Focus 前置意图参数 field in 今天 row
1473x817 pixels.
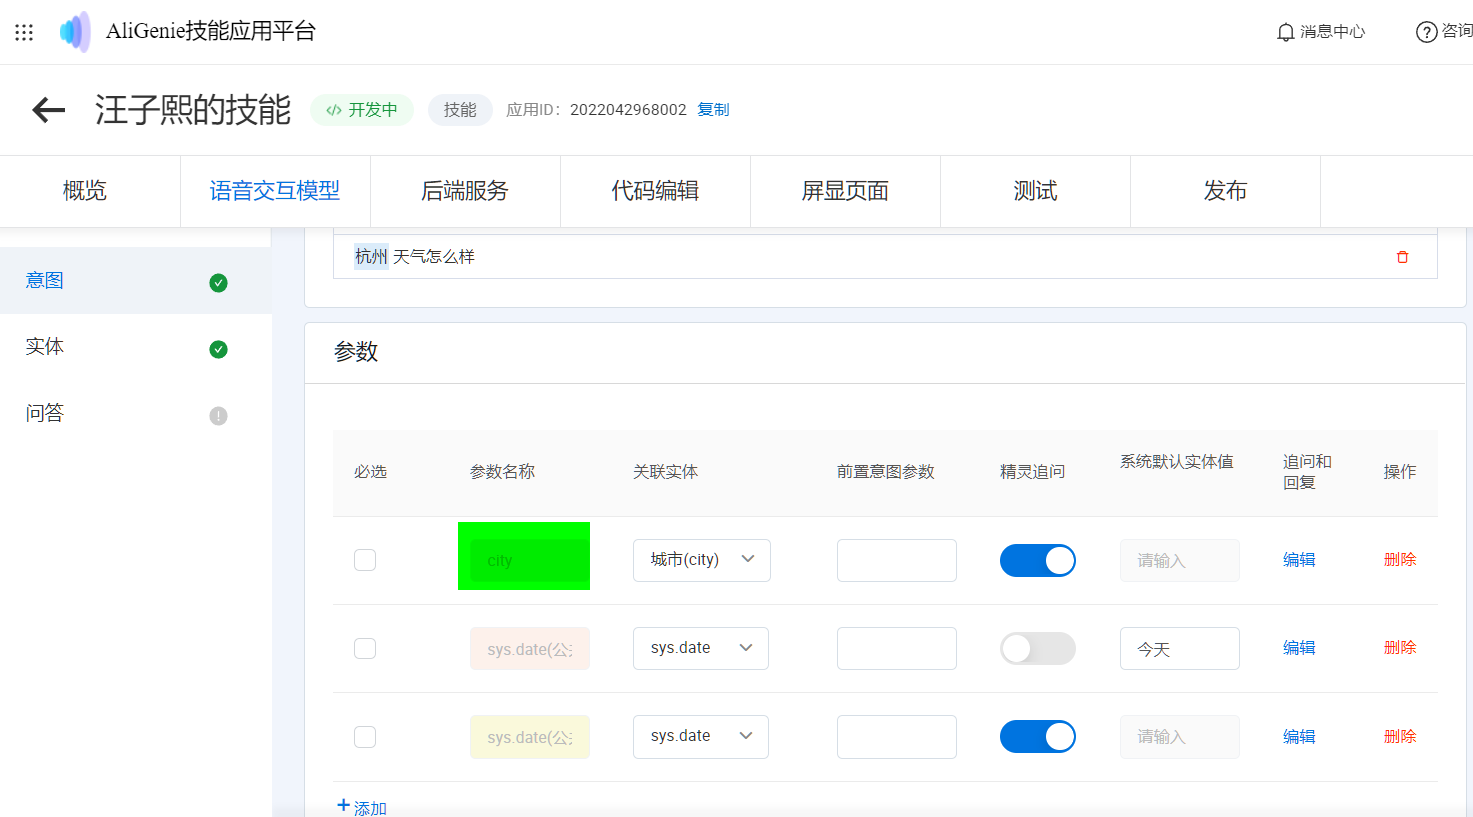pyautogui.click(x=897, y=648)
